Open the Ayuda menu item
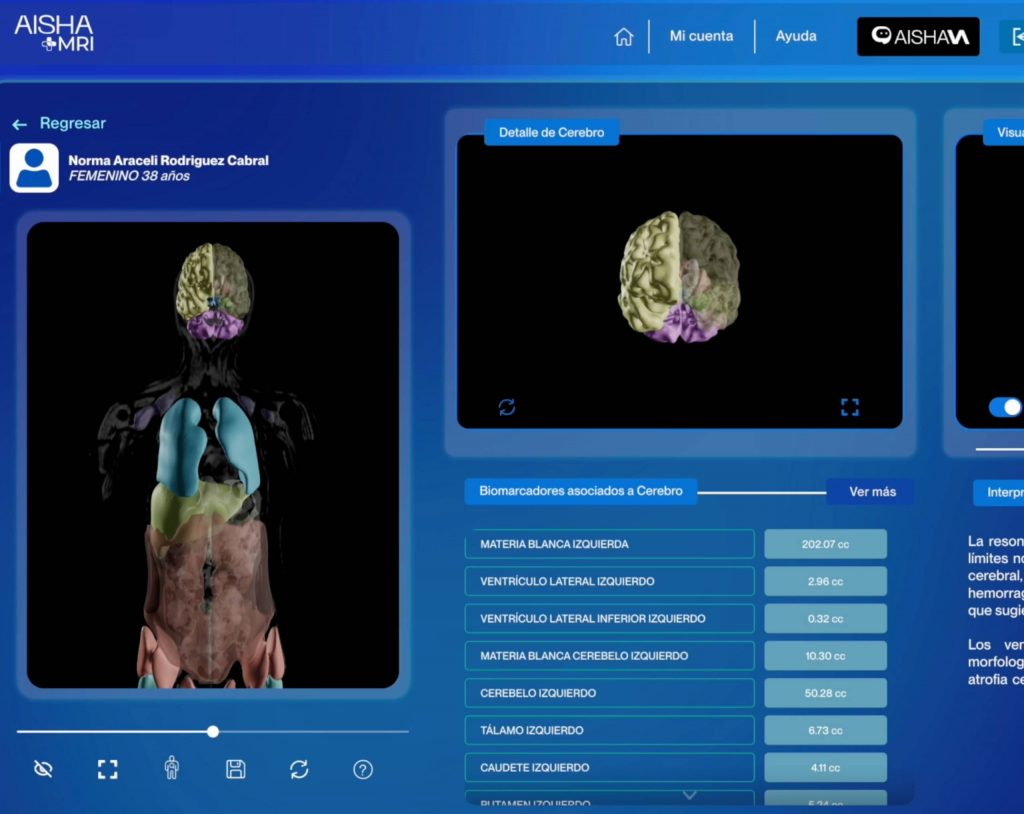The image size is (1024, 814). click(796, 36)
